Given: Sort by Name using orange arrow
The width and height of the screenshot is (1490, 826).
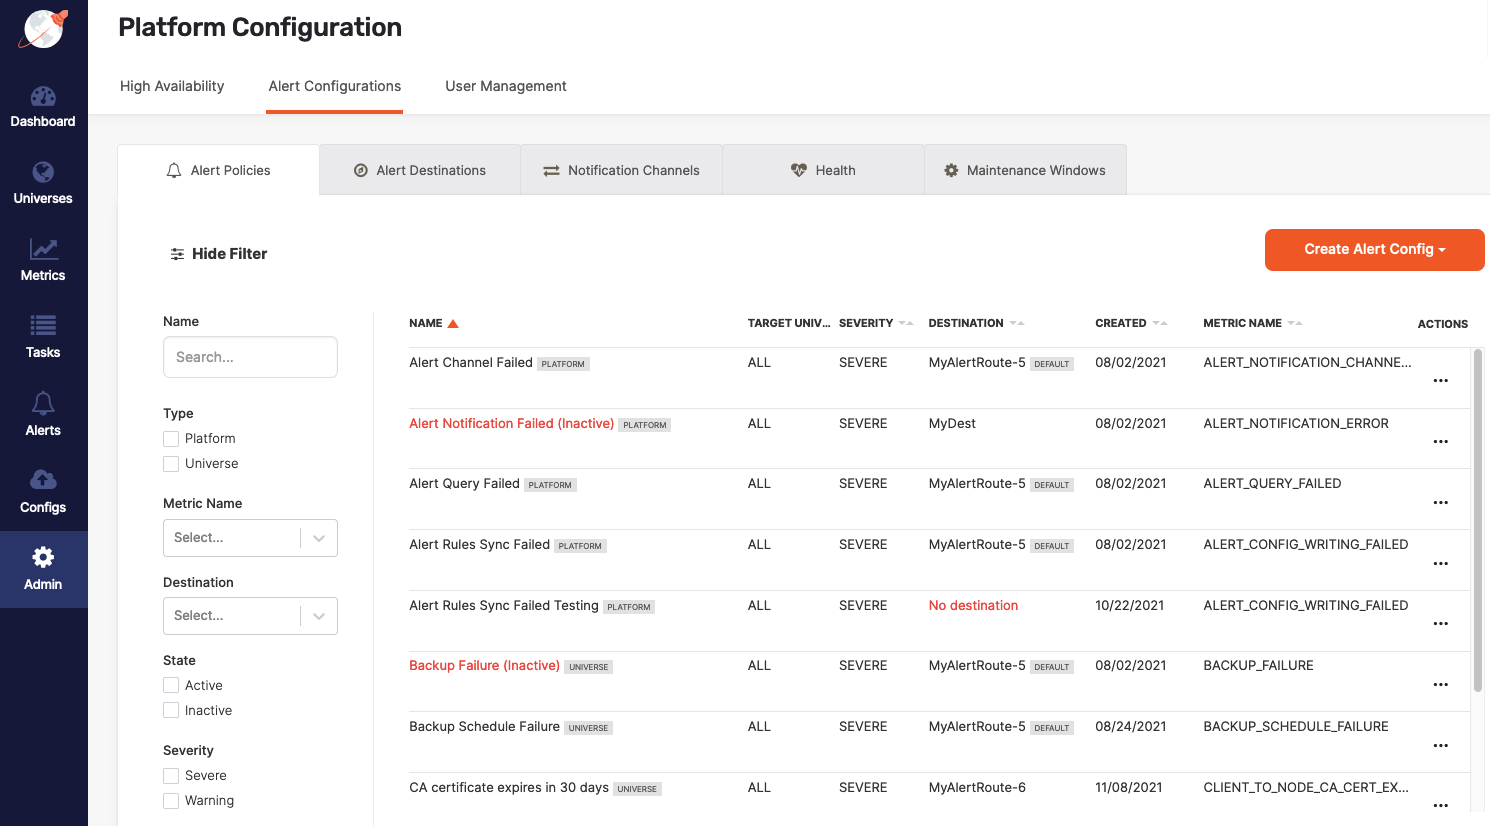Looking at the screenshot, I should (x=453, y=324).
